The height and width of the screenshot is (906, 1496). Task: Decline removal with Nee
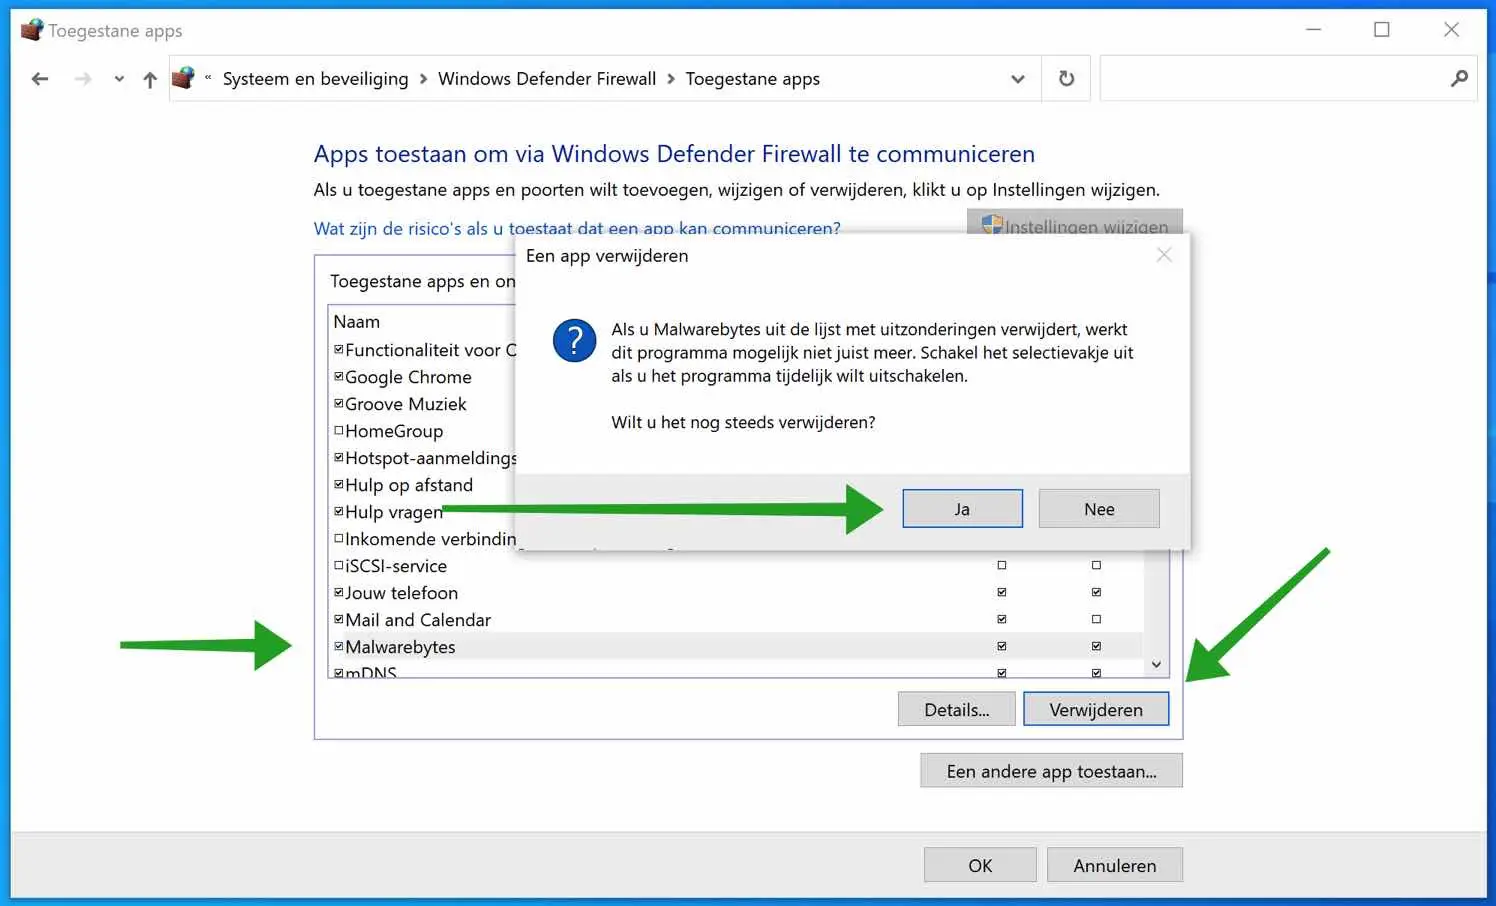pos(1099,508)
